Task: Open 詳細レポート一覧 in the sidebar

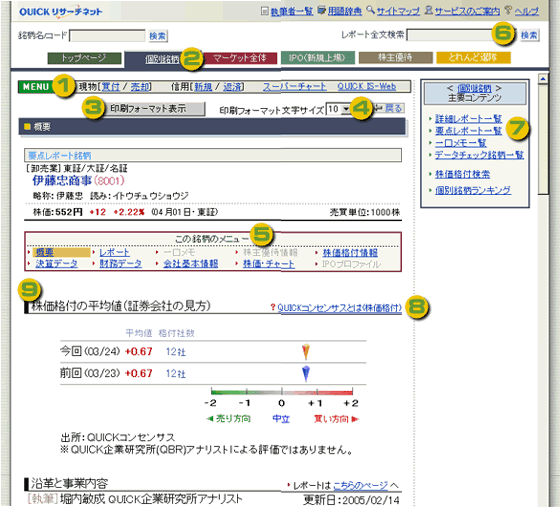Action: (468, 119)
